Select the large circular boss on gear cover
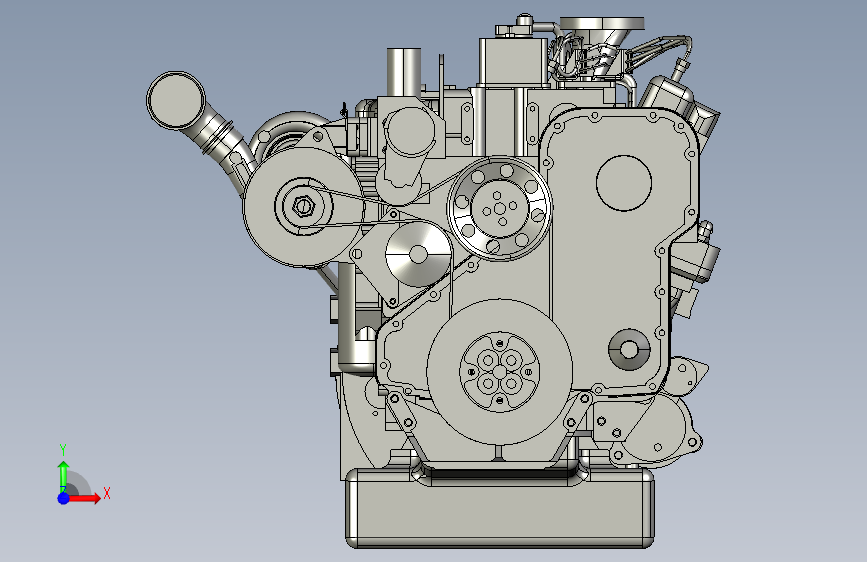The image size is (867, 562). (x=624, y=183)
